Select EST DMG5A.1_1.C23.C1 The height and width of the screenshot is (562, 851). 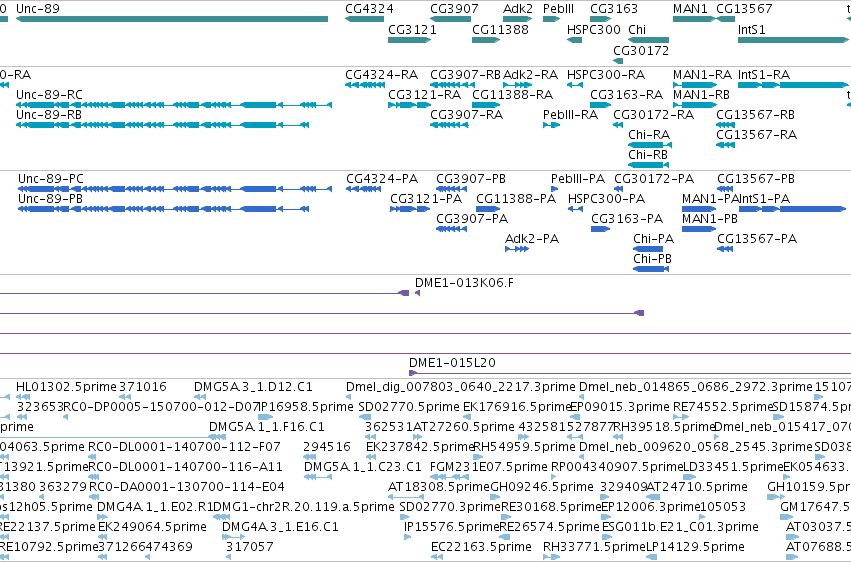(x=363, y=467)
